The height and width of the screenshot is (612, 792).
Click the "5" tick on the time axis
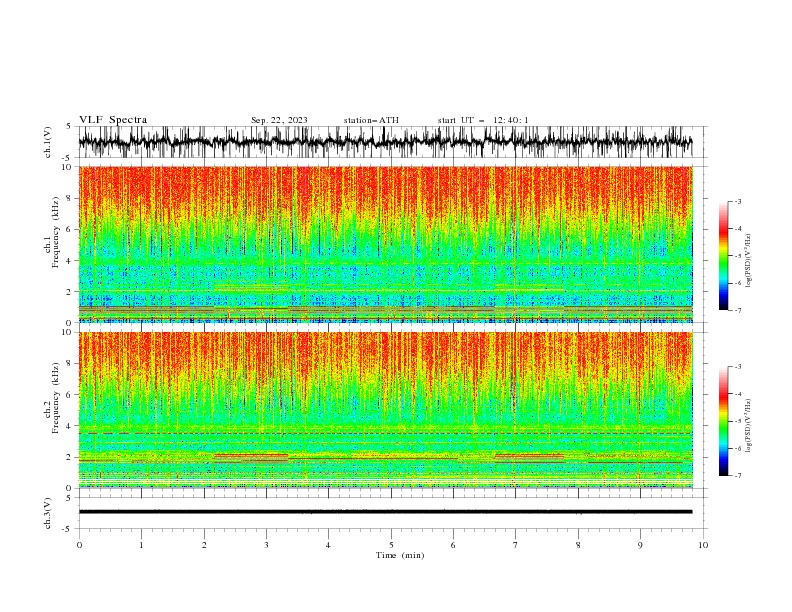point(391,545)
